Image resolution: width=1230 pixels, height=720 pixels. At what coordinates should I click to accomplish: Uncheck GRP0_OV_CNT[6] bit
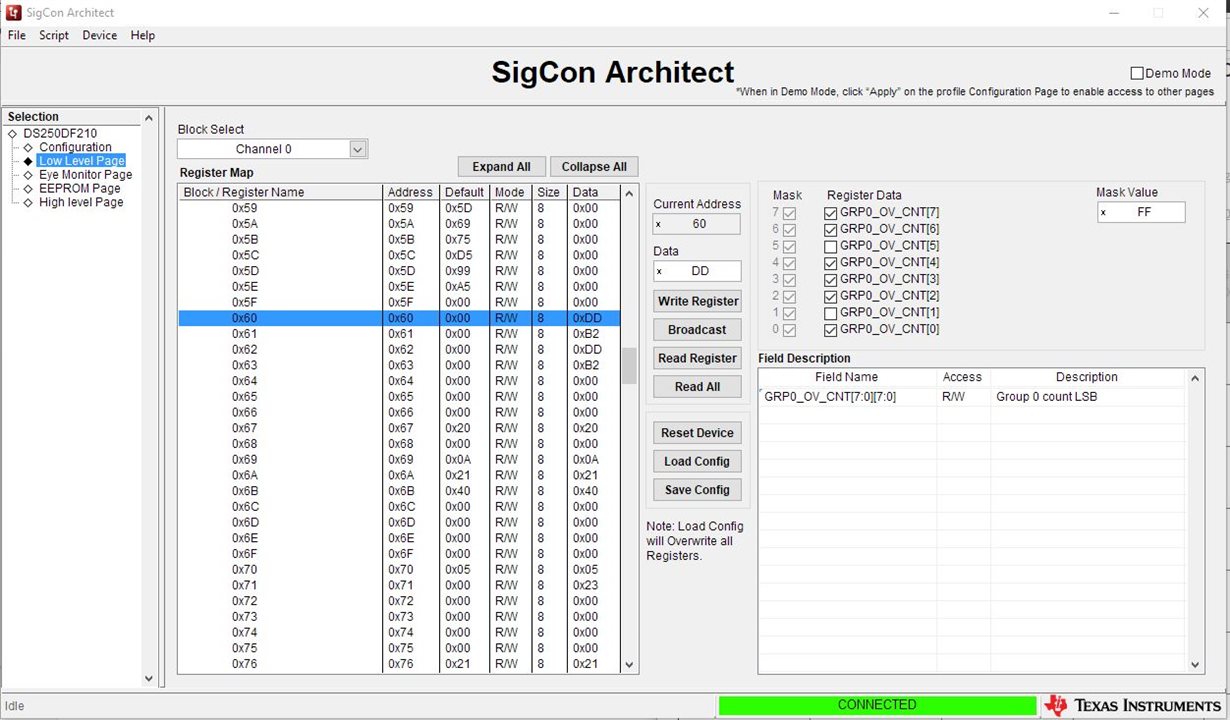(831, 229)
